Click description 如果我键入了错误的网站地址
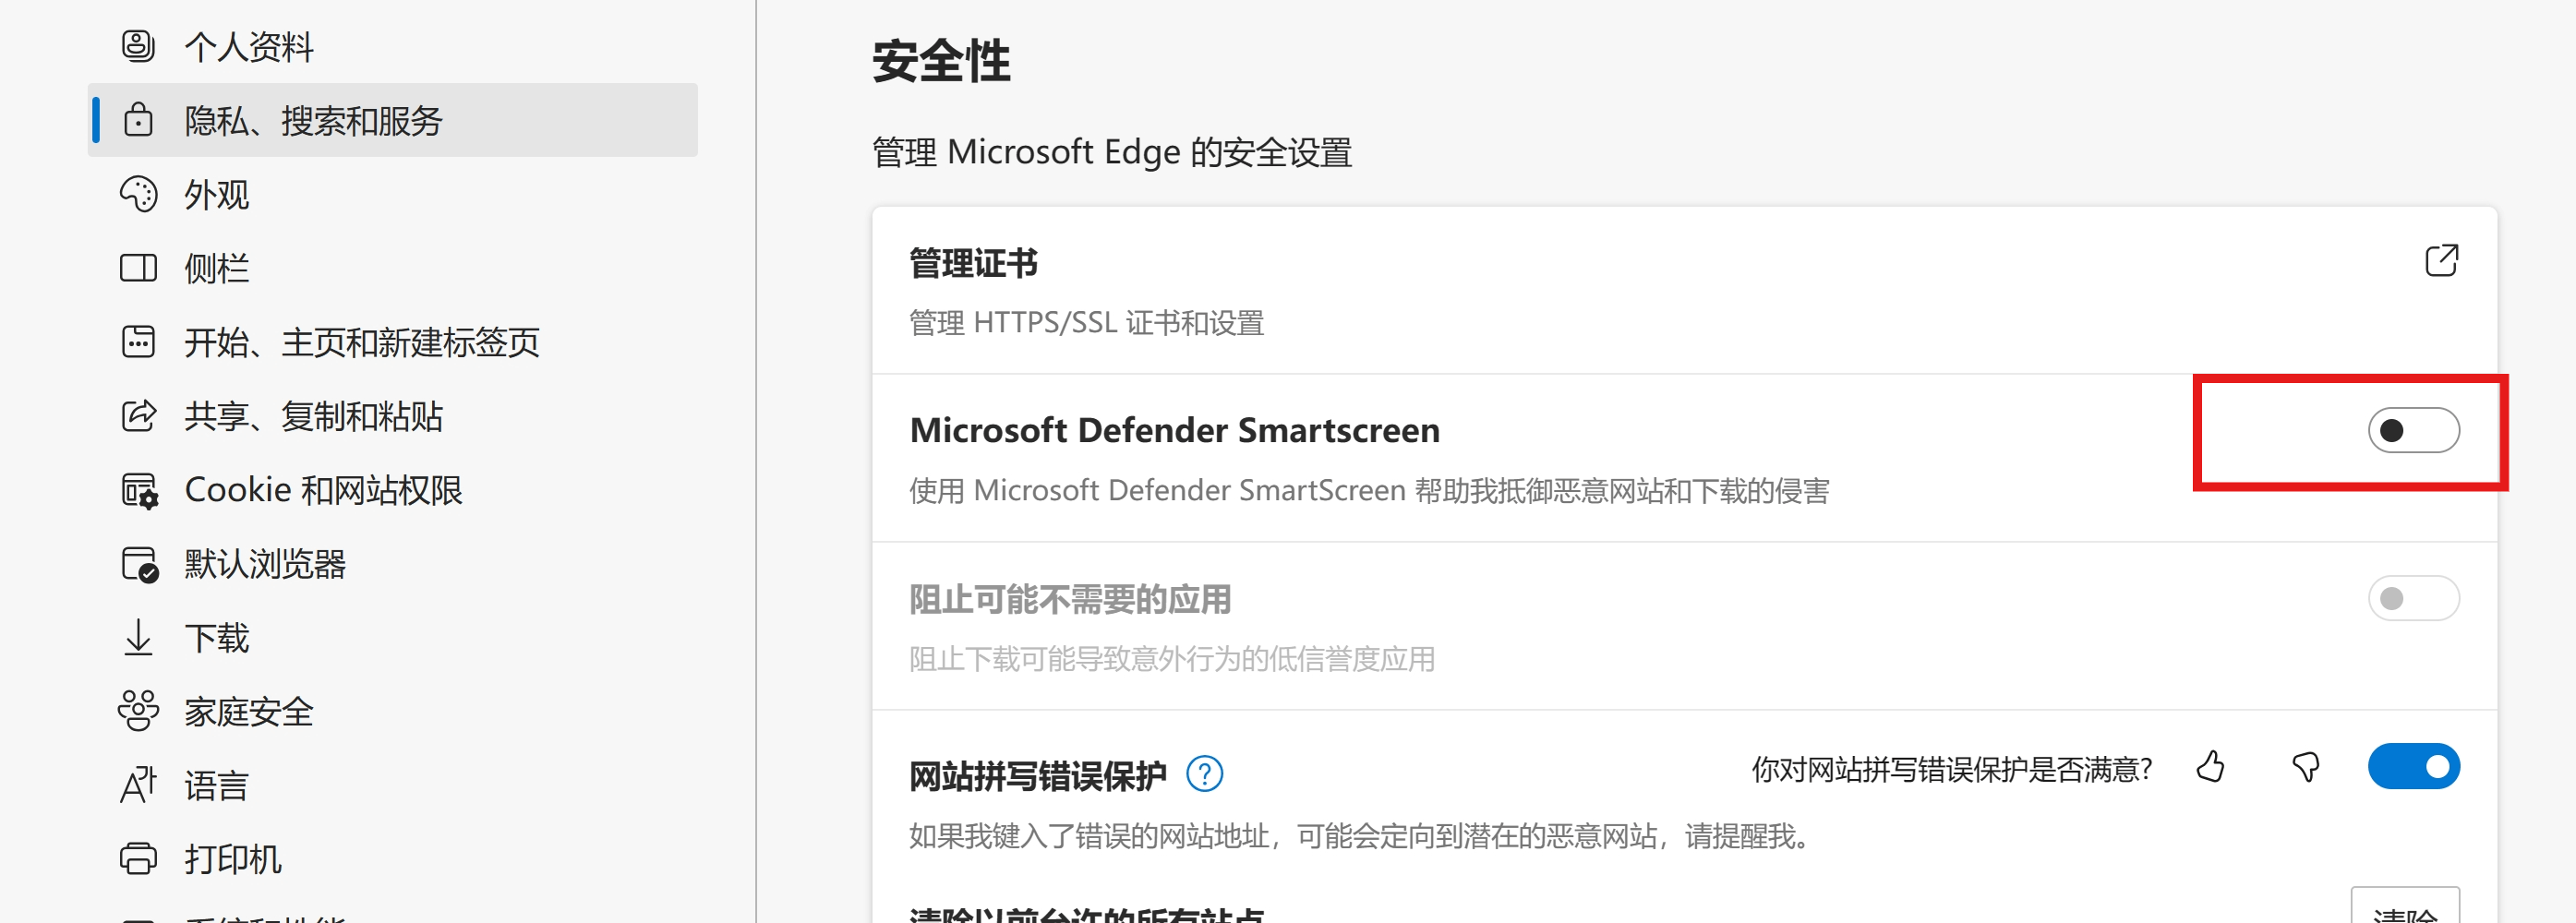Viewport: 2576px width, 923px height. click(x=1359, y=836)
